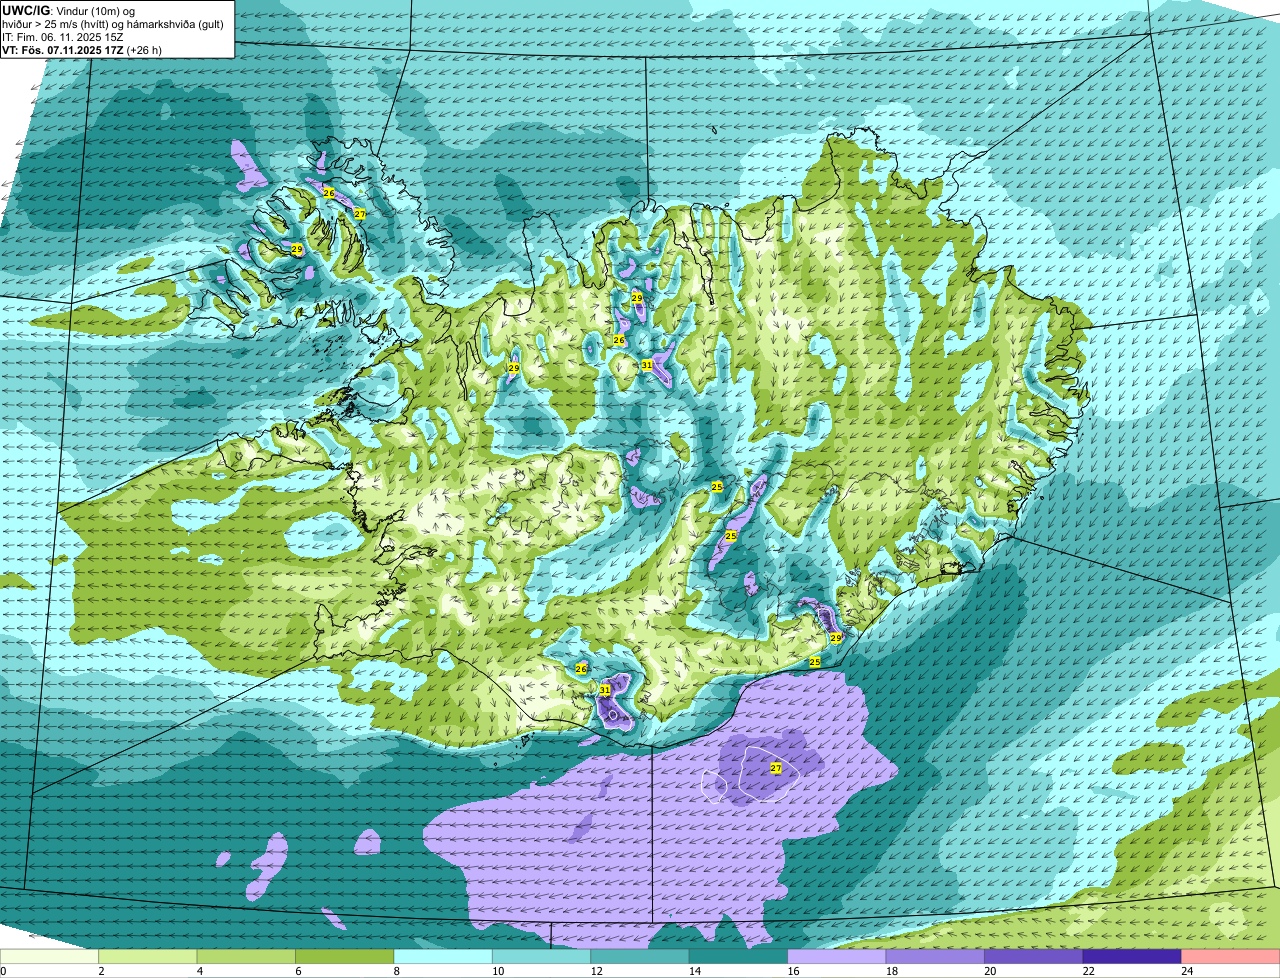Screen dimensions: 1280x978
Task: Click the legend tick label "24"
Action: [x=1186, y=971]
